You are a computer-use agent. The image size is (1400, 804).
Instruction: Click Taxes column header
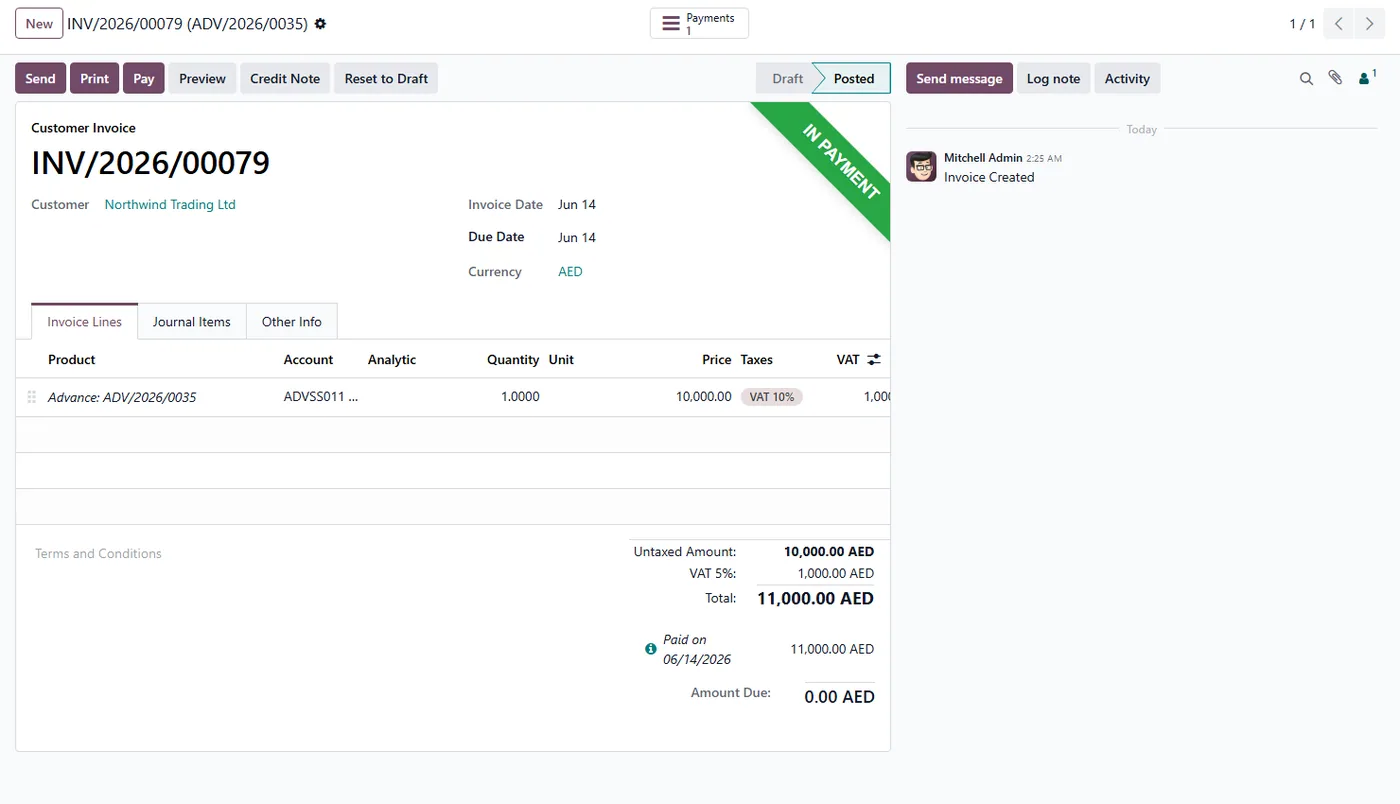pos(757,359)
